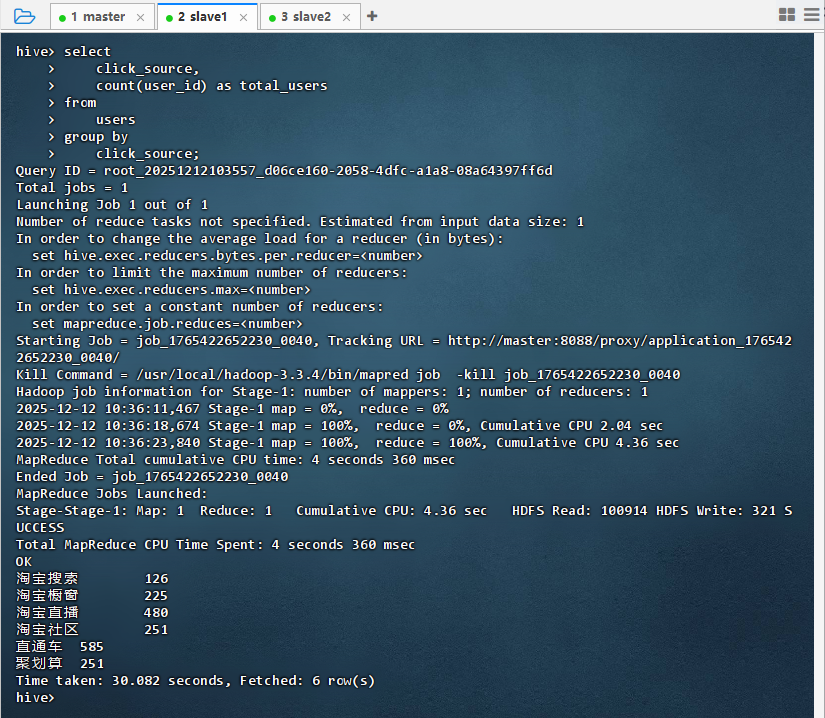825x718 pixels.
Task: Click the Stage-1 map = 0% progress line
Action: (232, 409)
